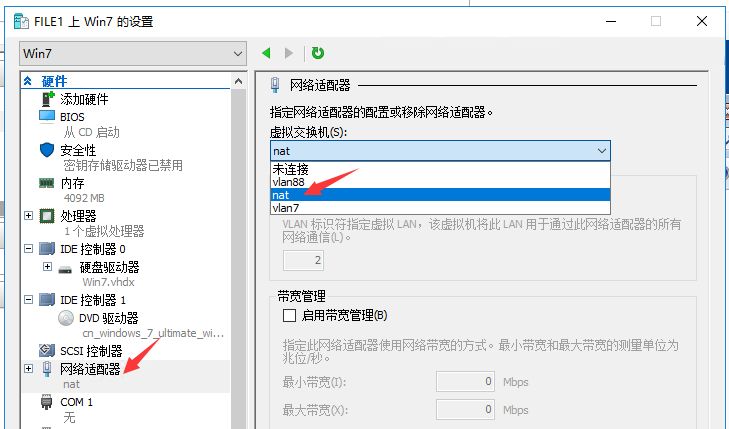The width and height of the screenshot is (729, 429).
Task: Click the Add Hardware (添加硬件) icon
Action: click(x=48, y=99)
